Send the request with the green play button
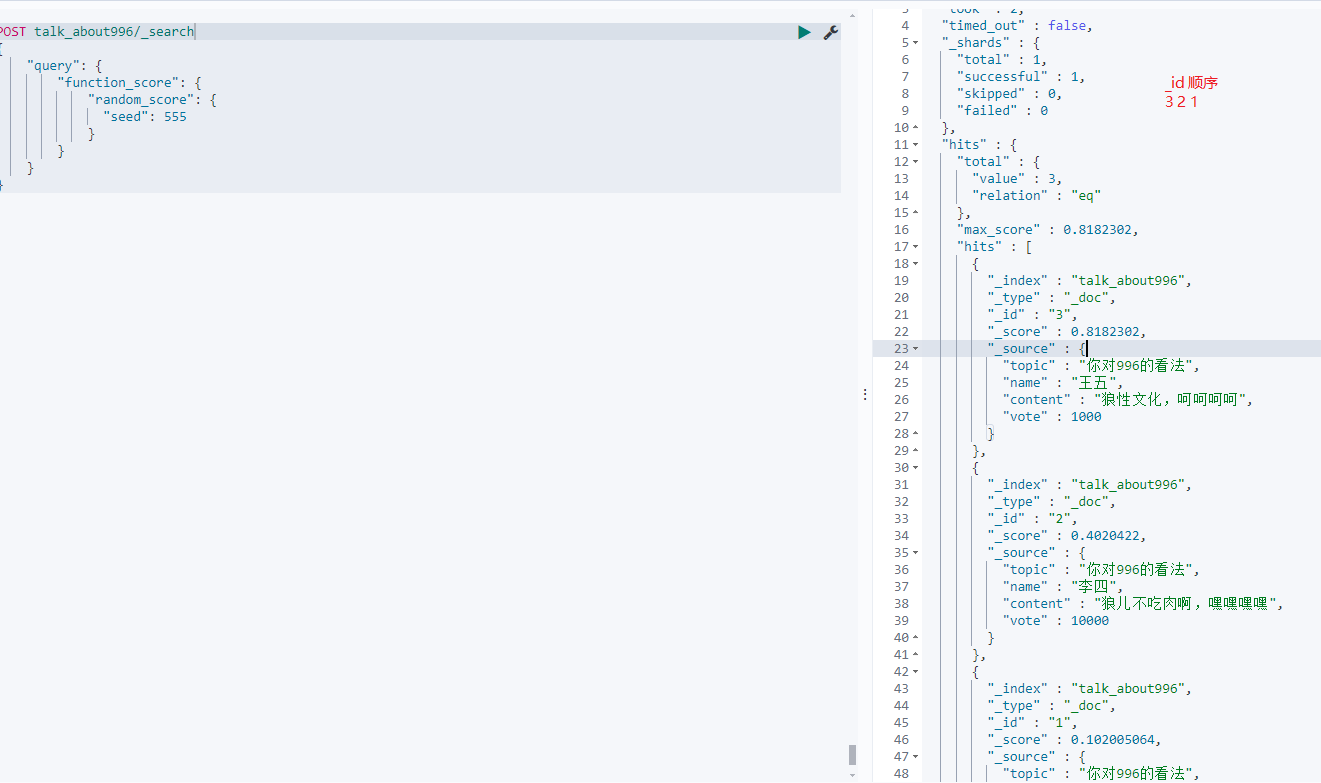Image resolution: width=1321 pixels, height=783 pixels. click(x=804, y=32)
